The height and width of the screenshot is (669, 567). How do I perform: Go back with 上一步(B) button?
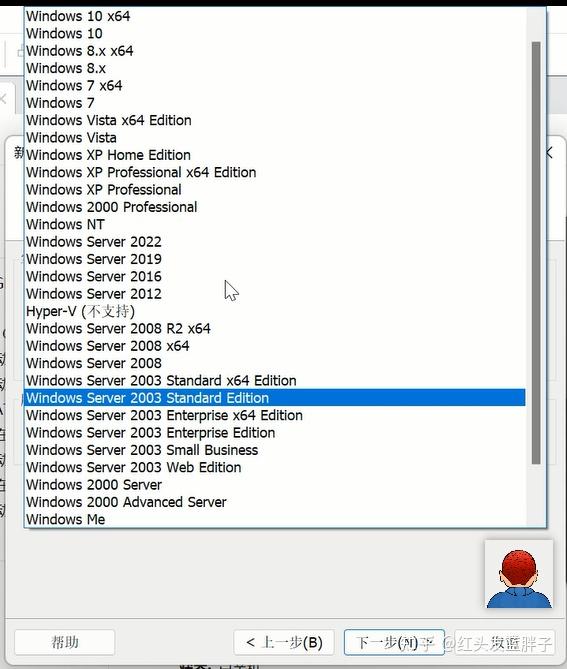pyautogui.click(x=284, y=642)
